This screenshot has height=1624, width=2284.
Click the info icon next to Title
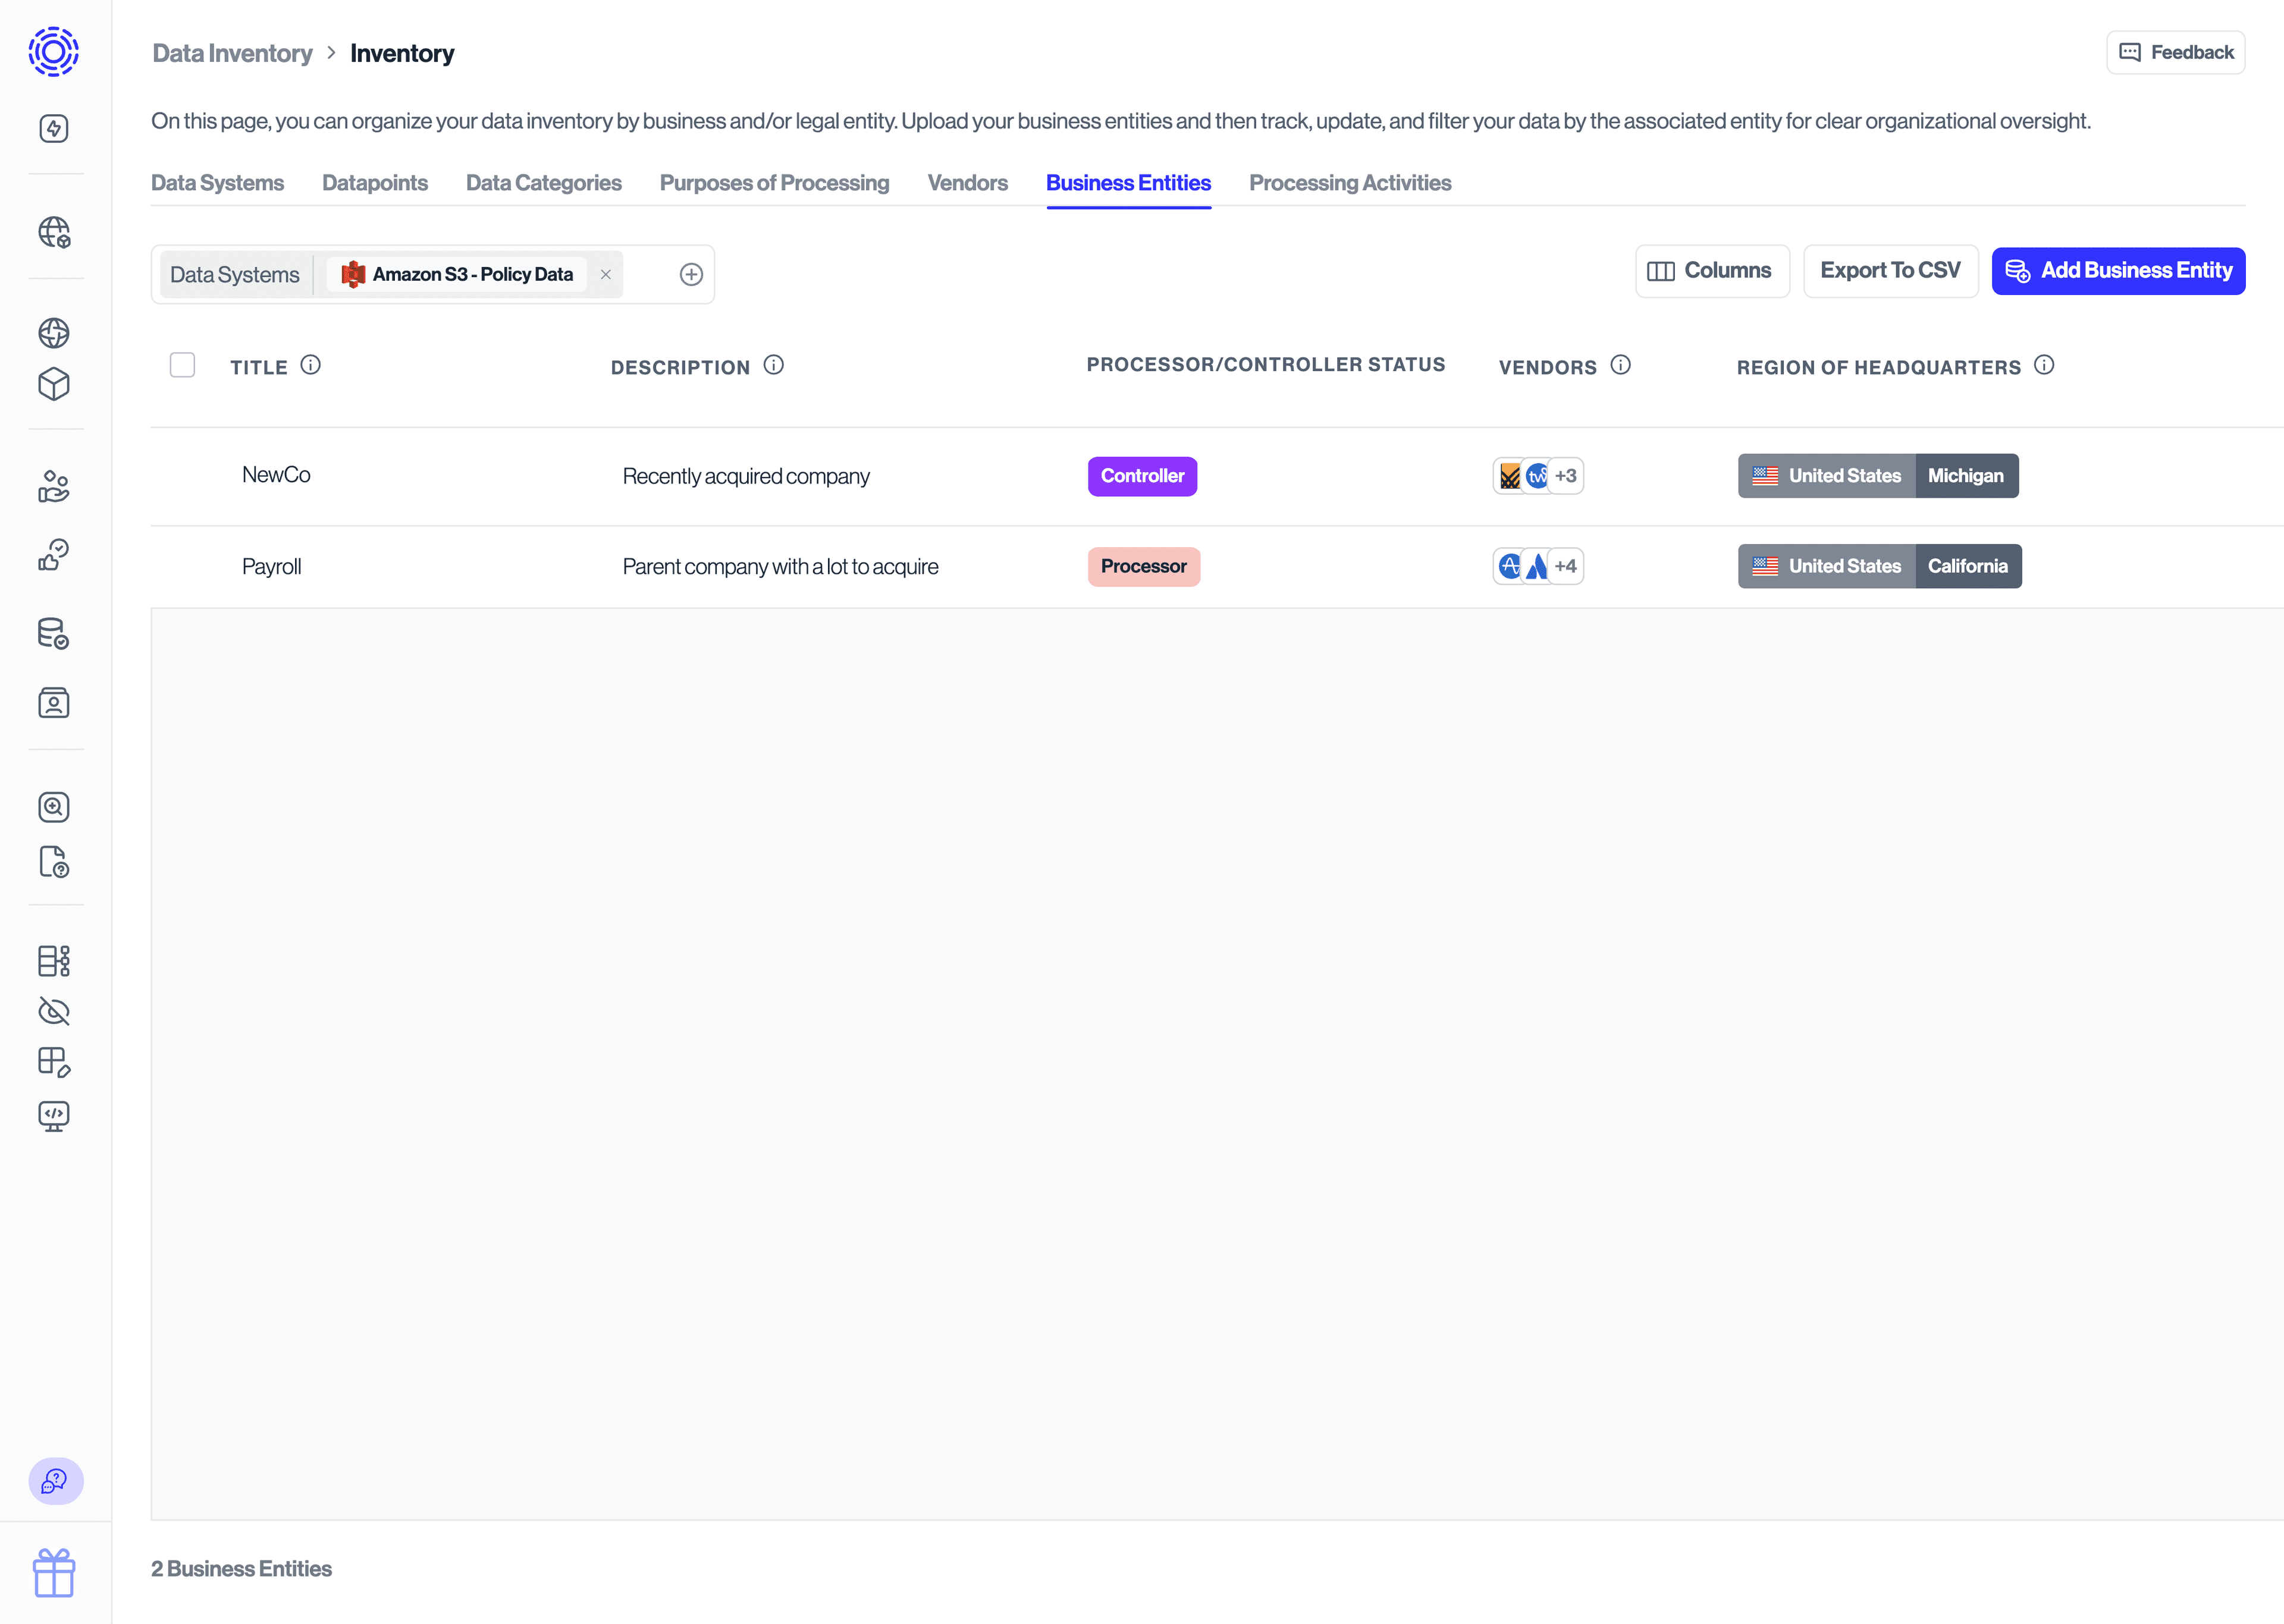[311, 365]
